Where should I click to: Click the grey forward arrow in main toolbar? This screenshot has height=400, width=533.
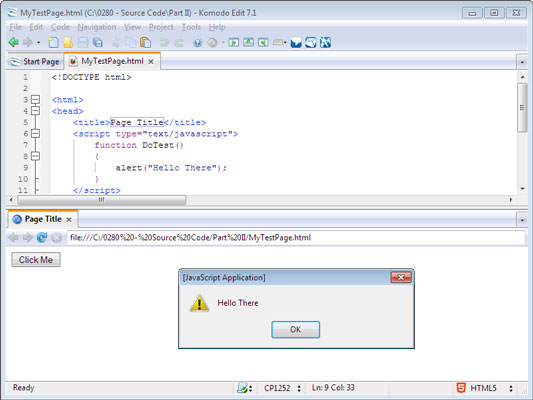[28, 42]
